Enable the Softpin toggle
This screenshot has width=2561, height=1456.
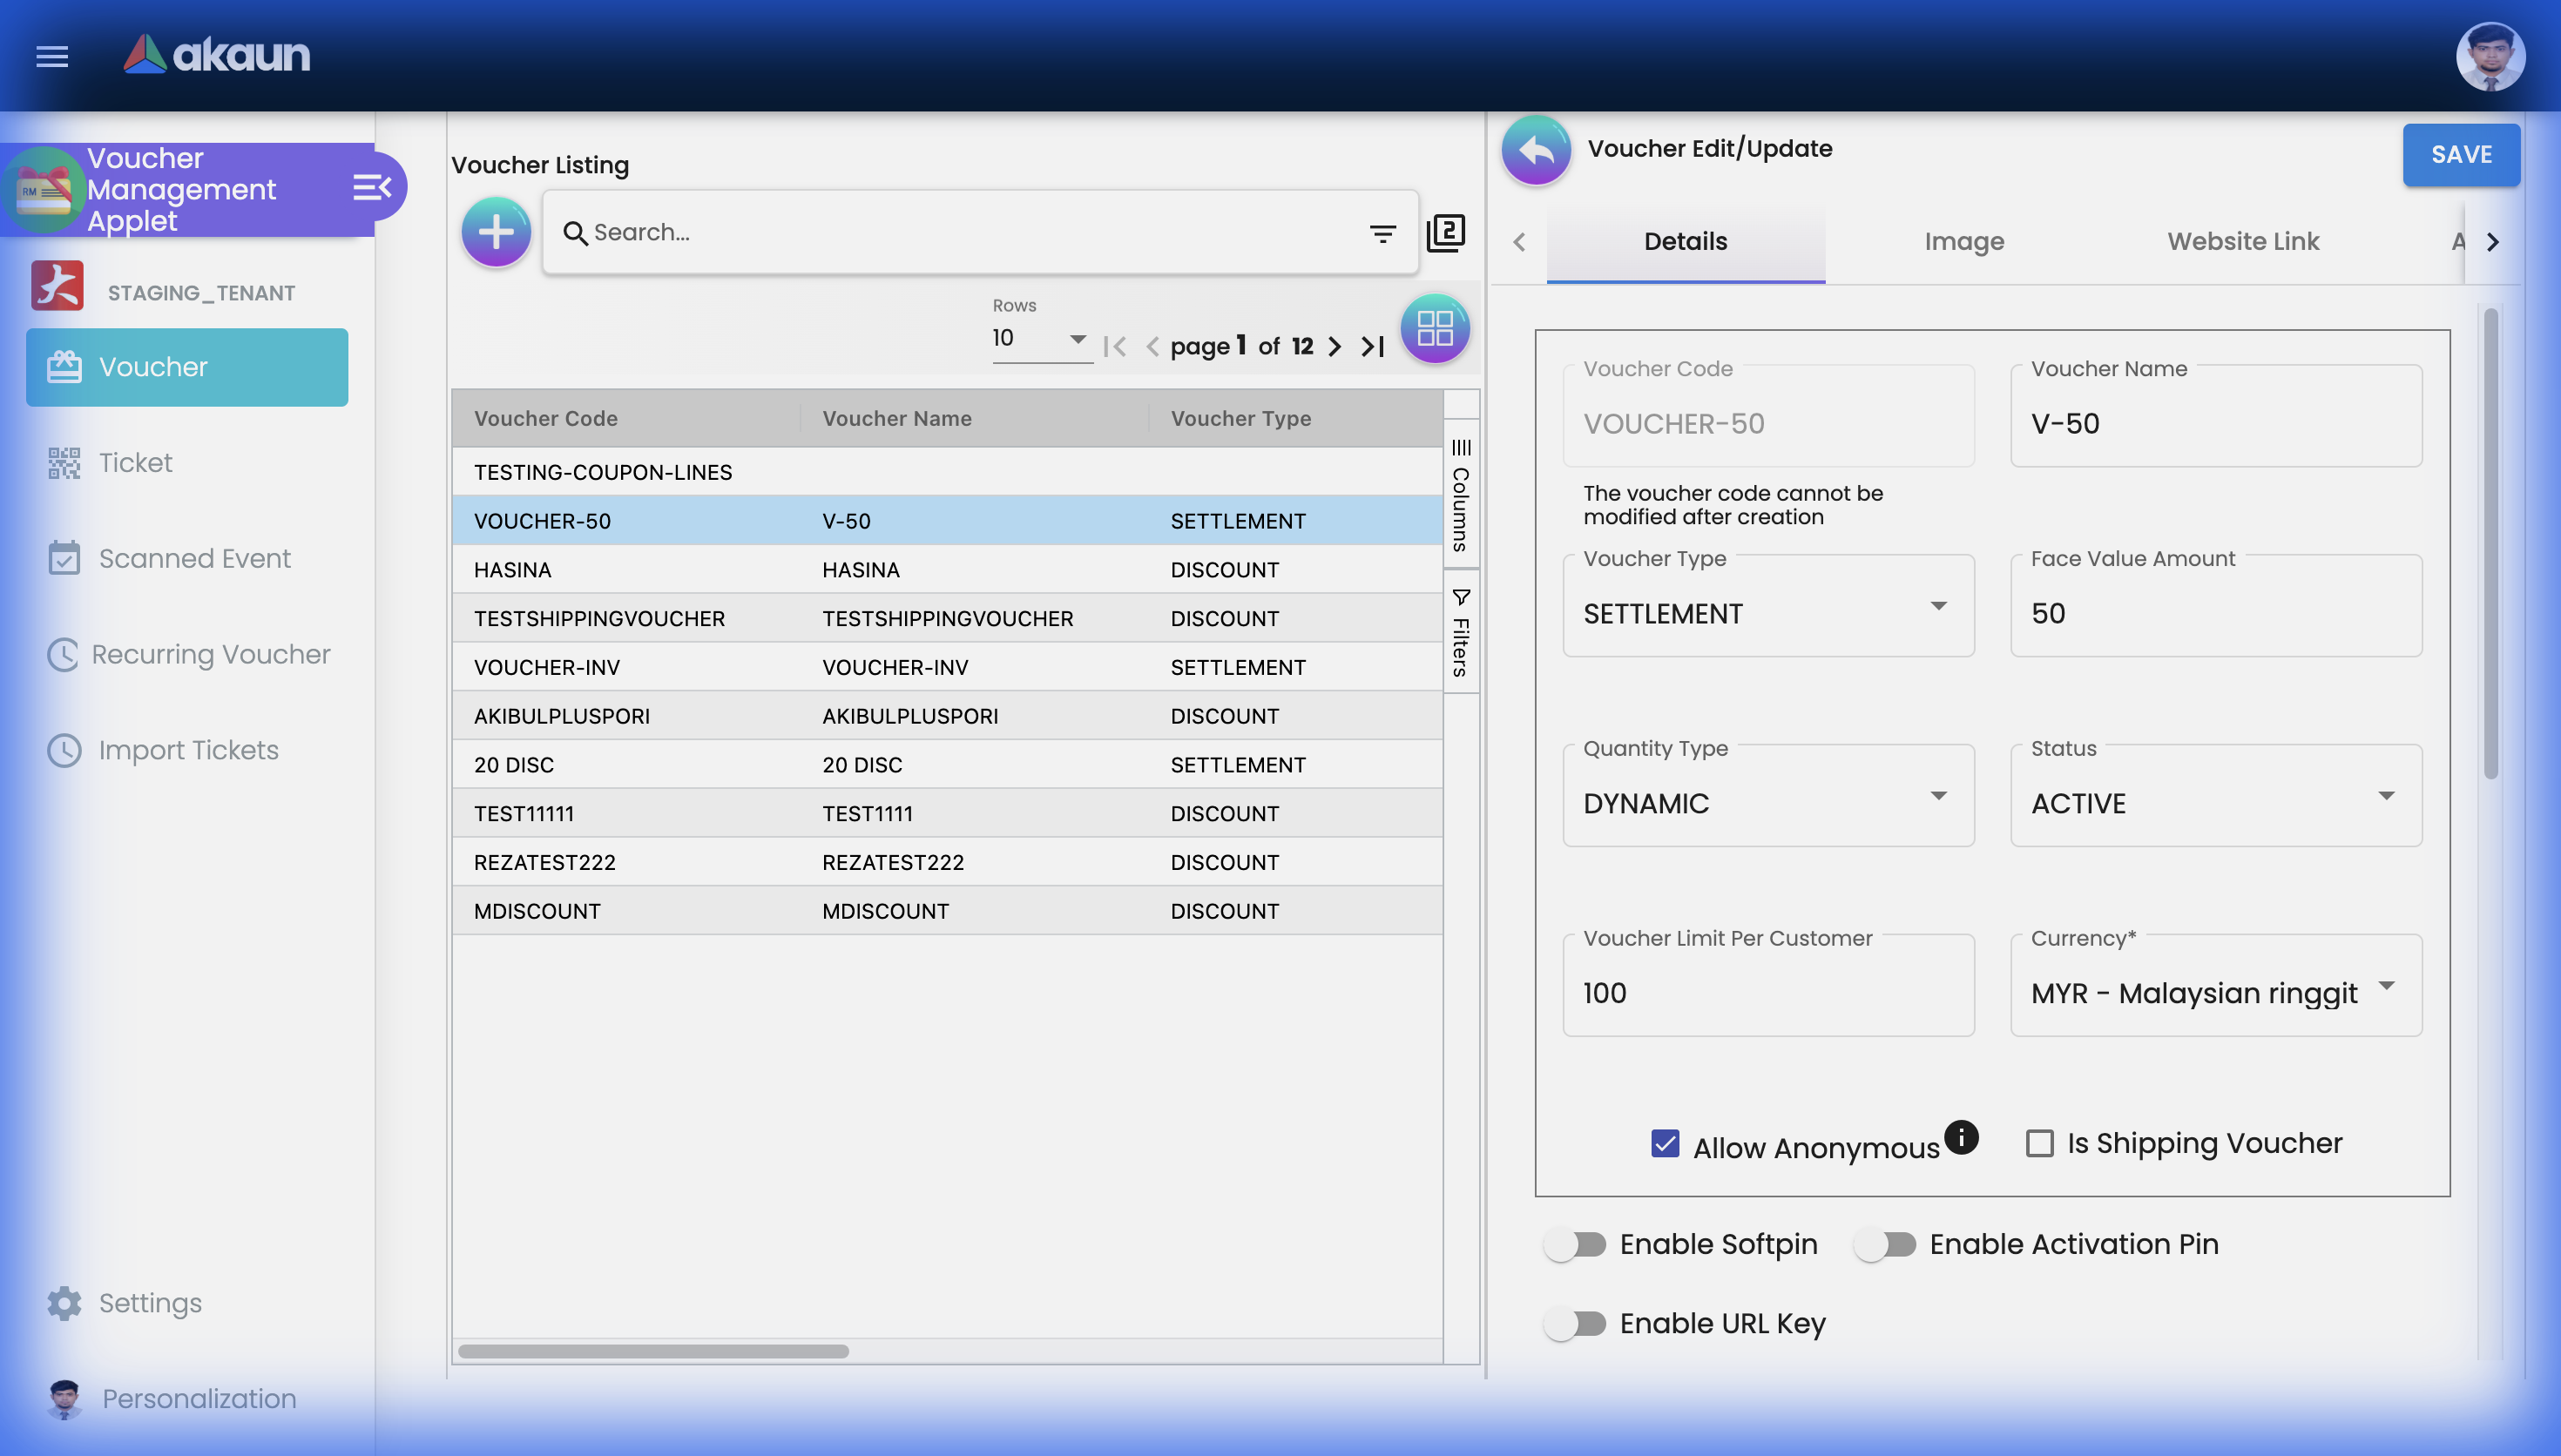(1575, 1244)
